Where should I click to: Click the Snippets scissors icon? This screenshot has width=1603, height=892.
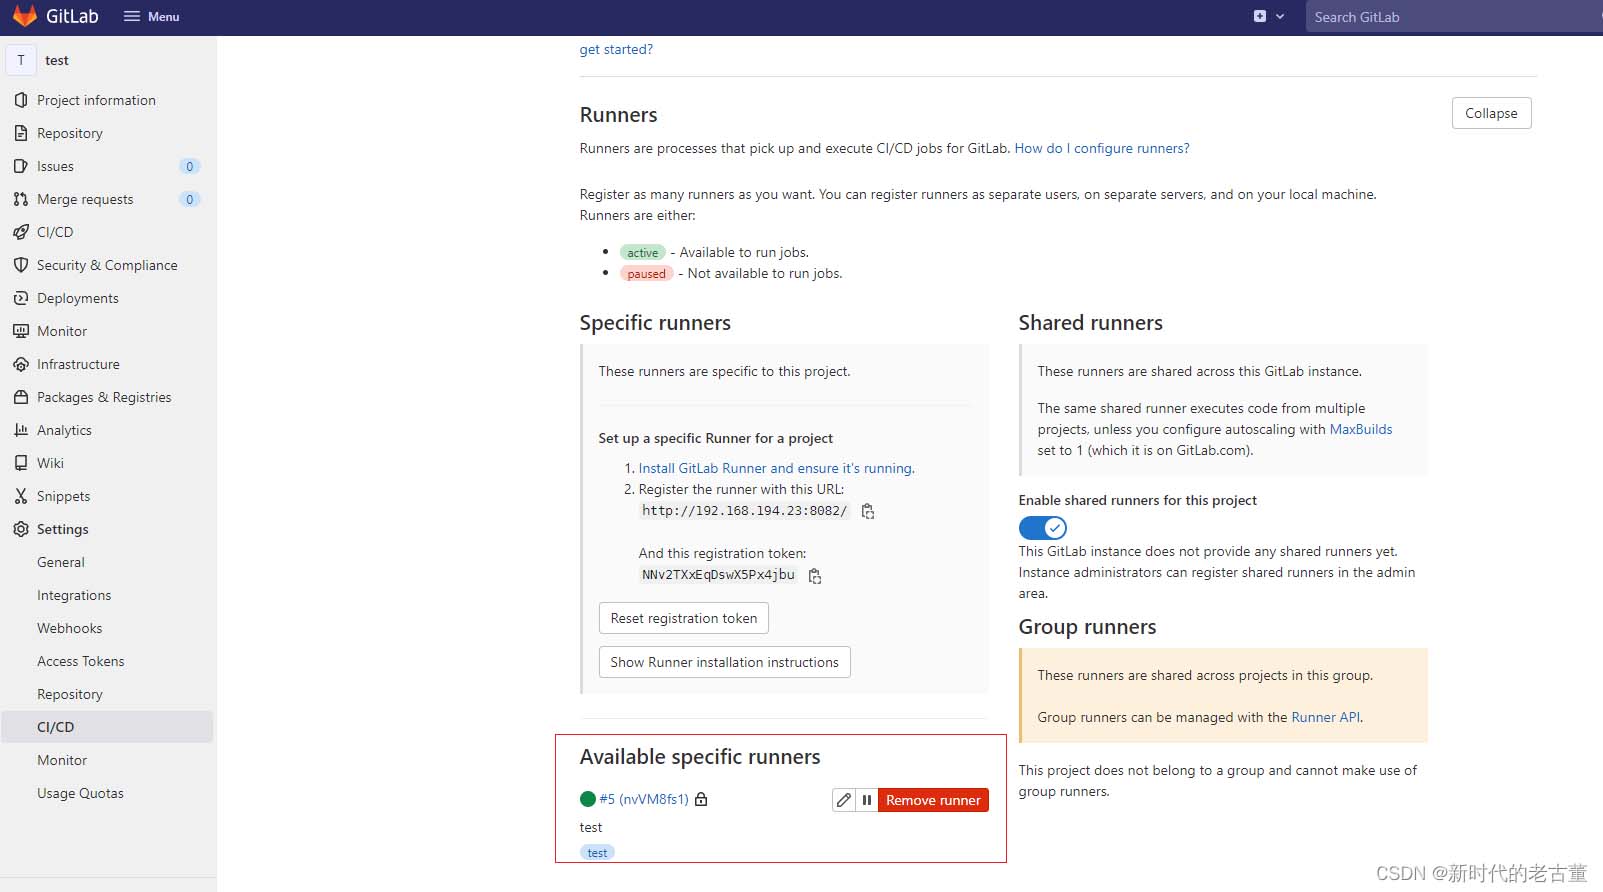click(x=21, y=496)
